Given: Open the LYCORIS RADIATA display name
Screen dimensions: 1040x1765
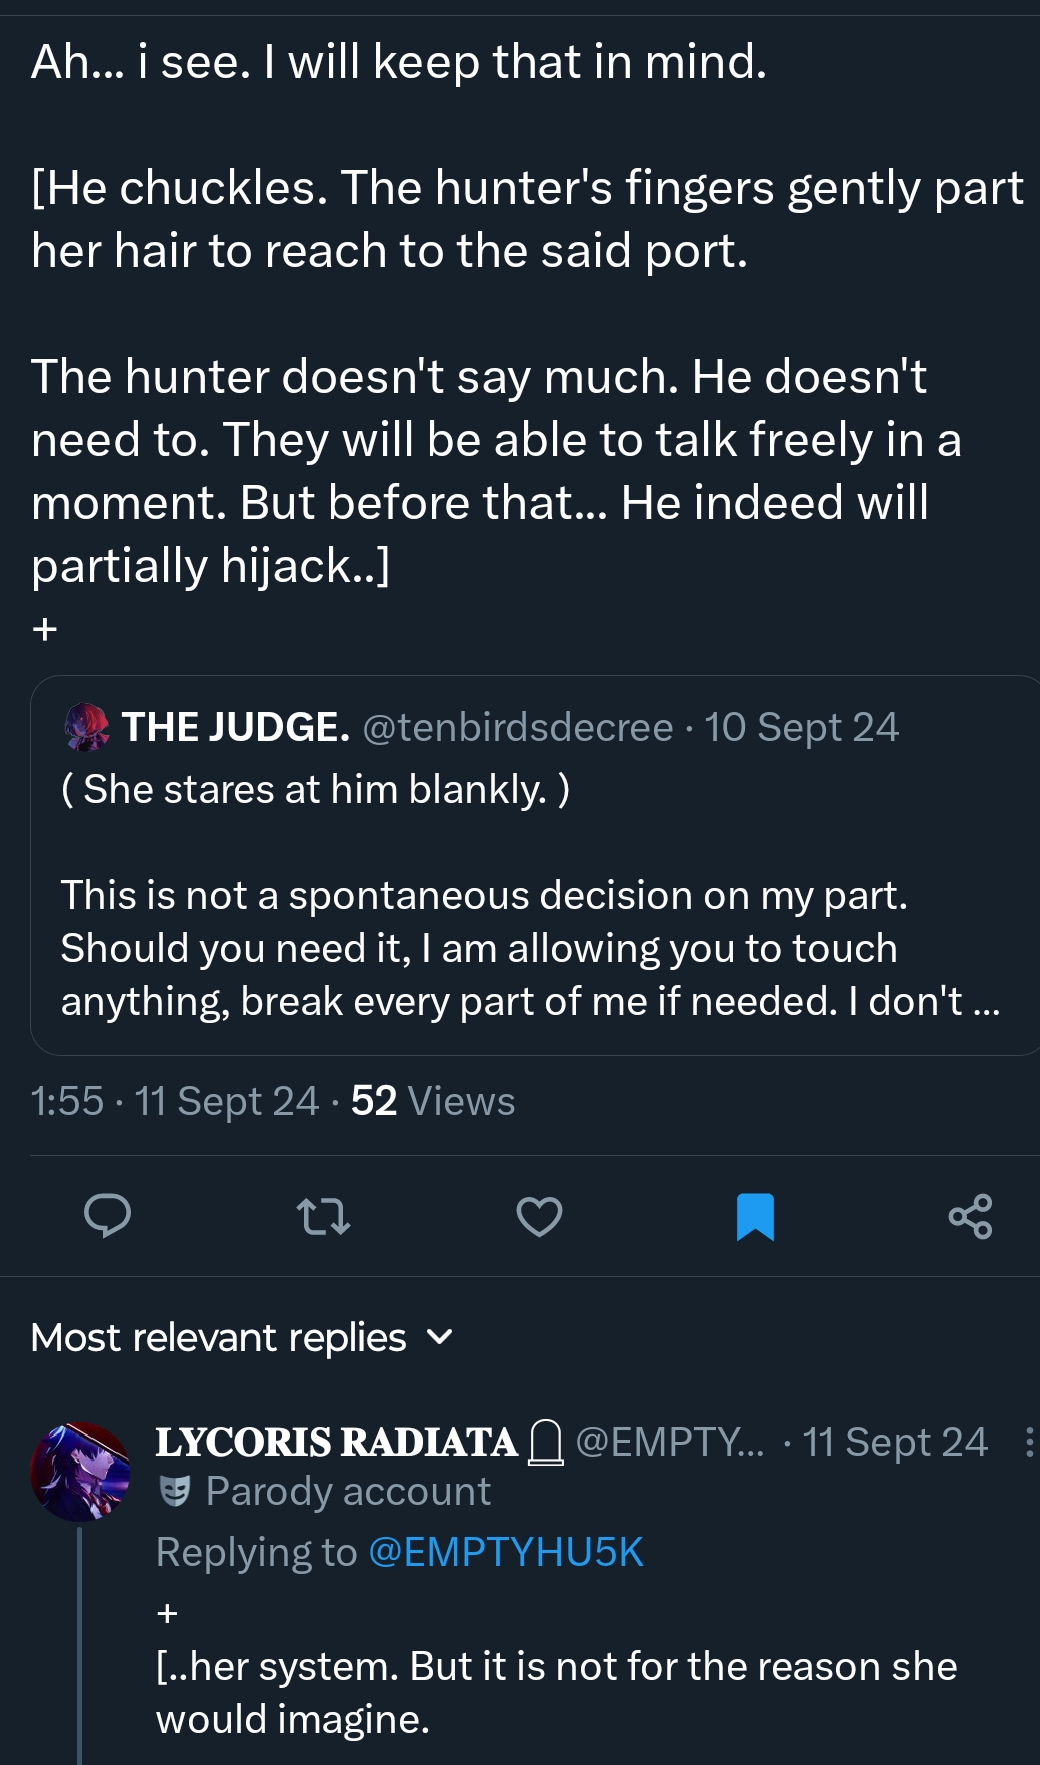Looking at the screenshot, I should (336, 1442).
